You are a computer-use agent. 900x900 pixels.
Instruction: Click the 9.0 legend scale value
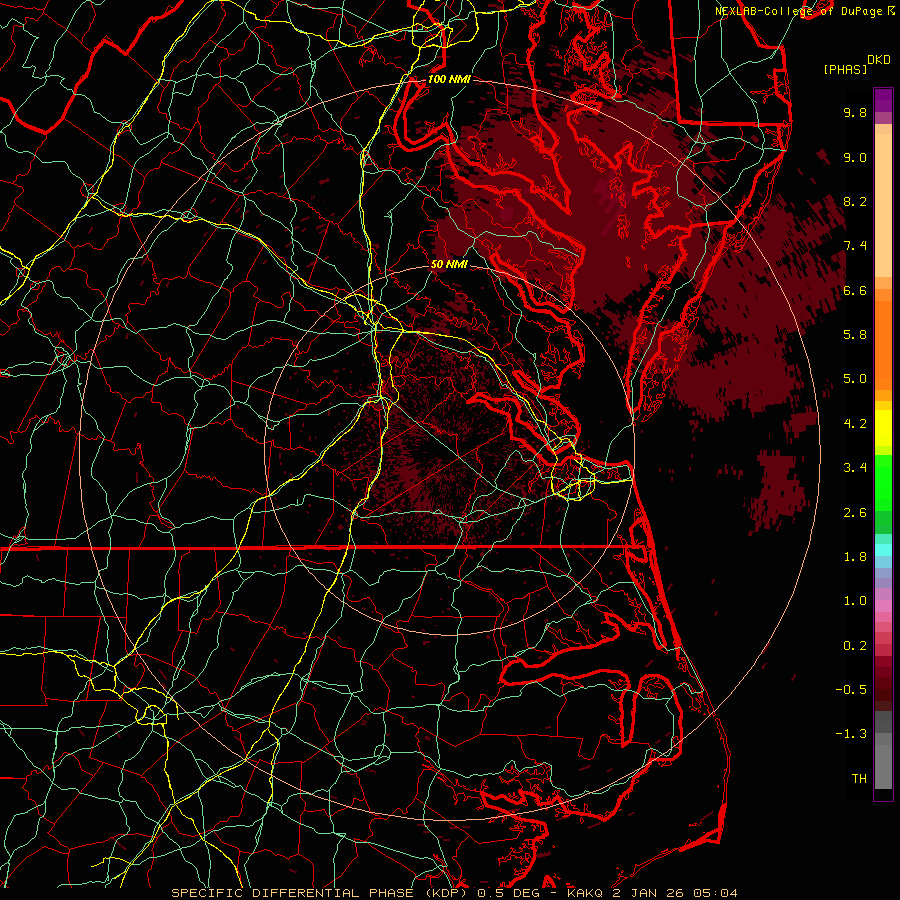coord(855,157)
